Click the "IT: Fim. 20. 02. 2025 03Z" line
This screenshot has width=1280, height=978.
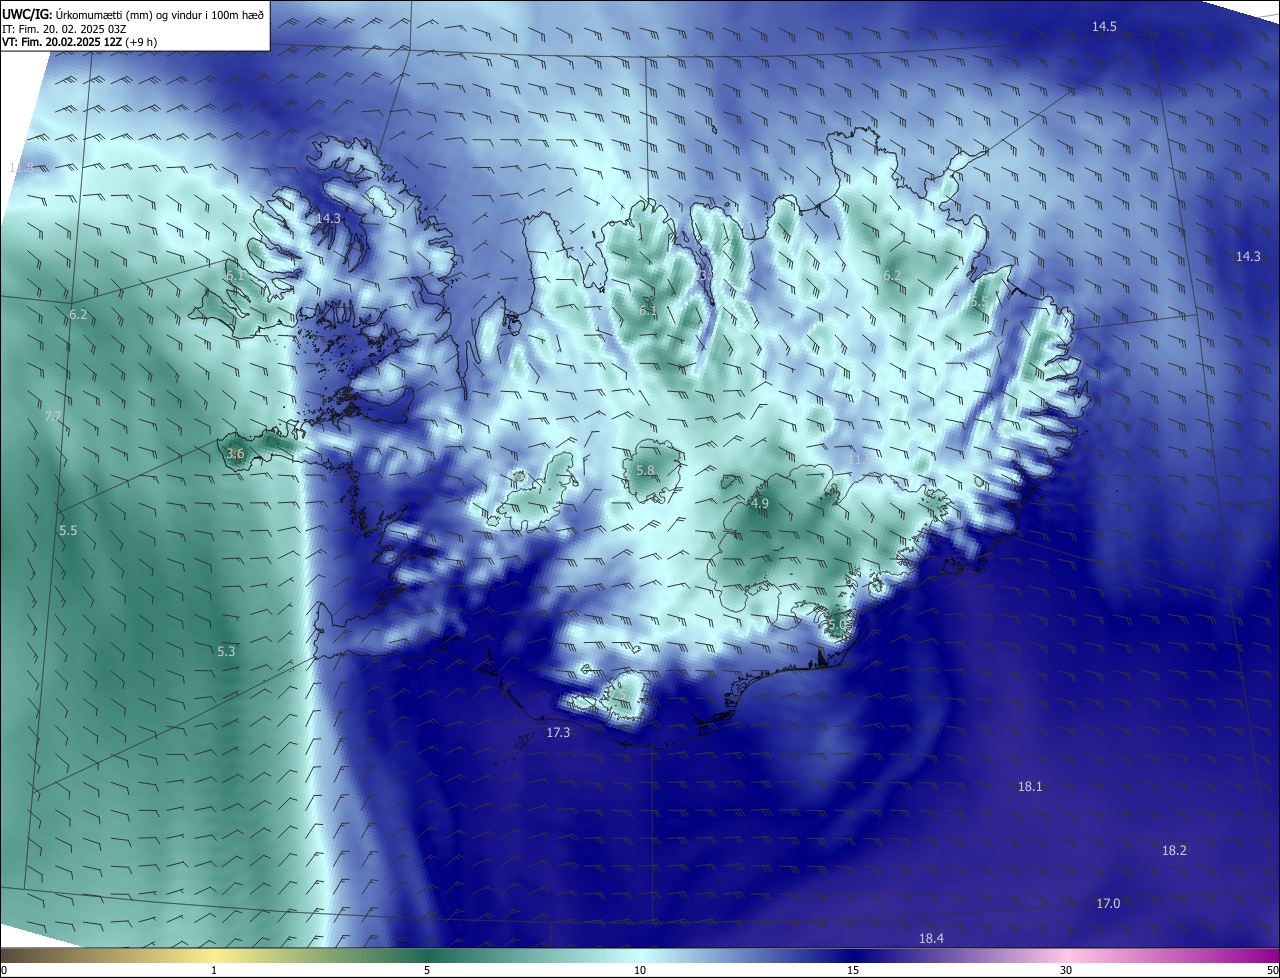tap(64, 29)
